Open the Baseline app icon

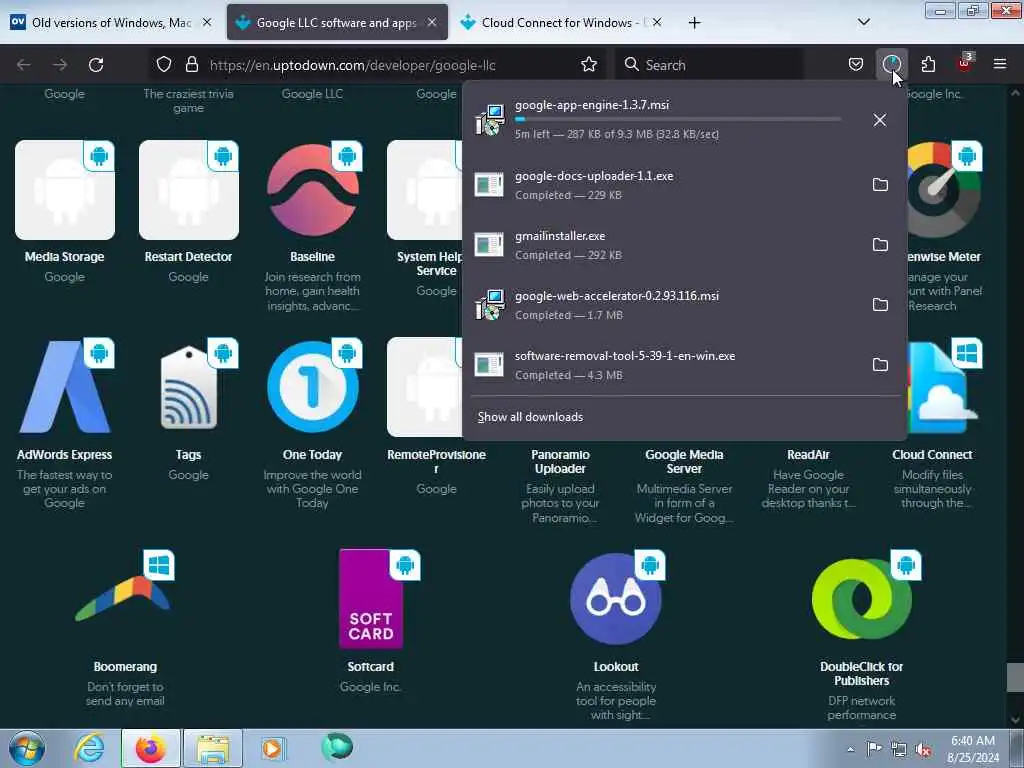click(313, 189)
